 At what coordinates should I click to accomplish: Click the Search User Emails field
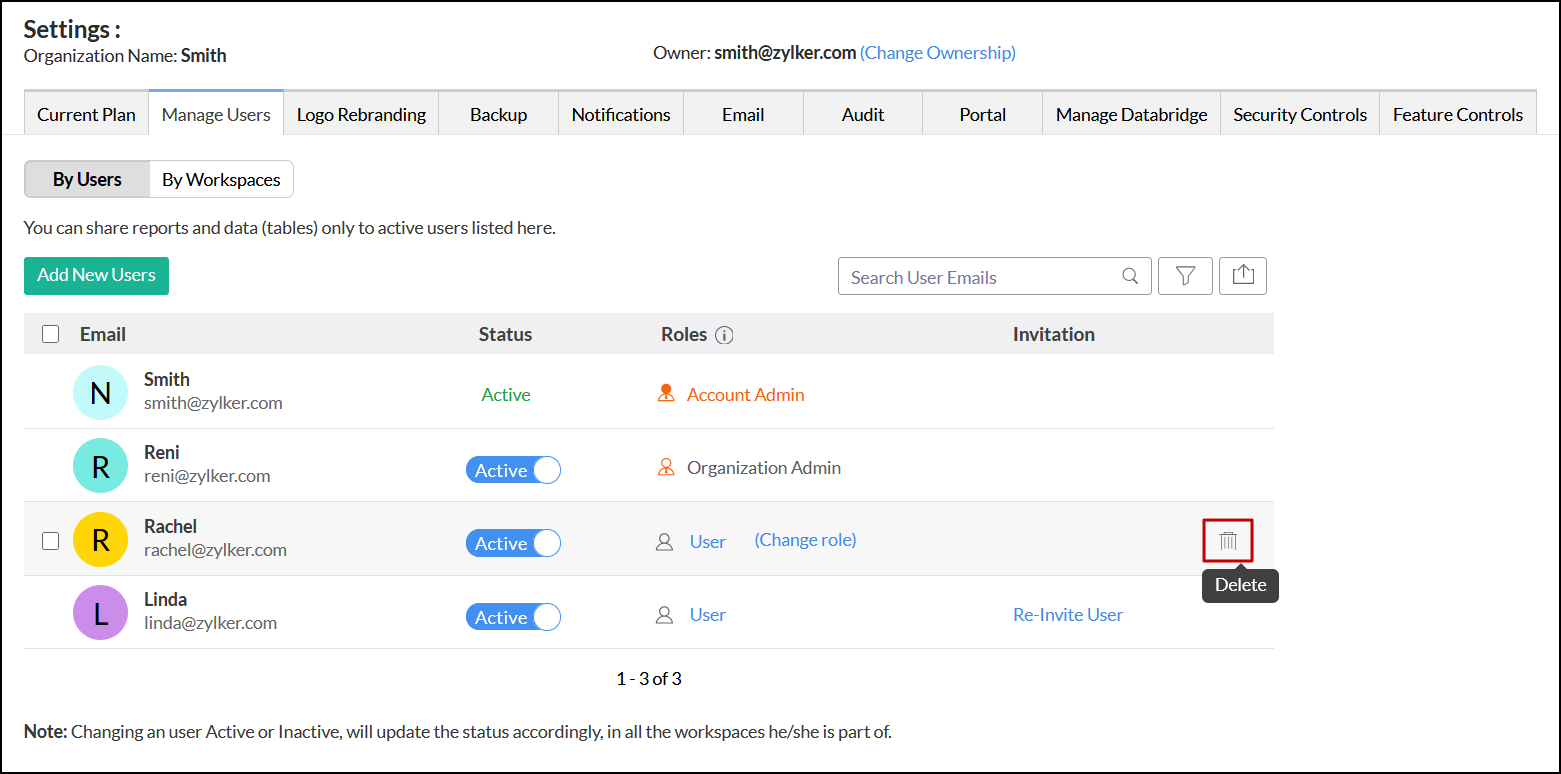click(x=980, y=277)
